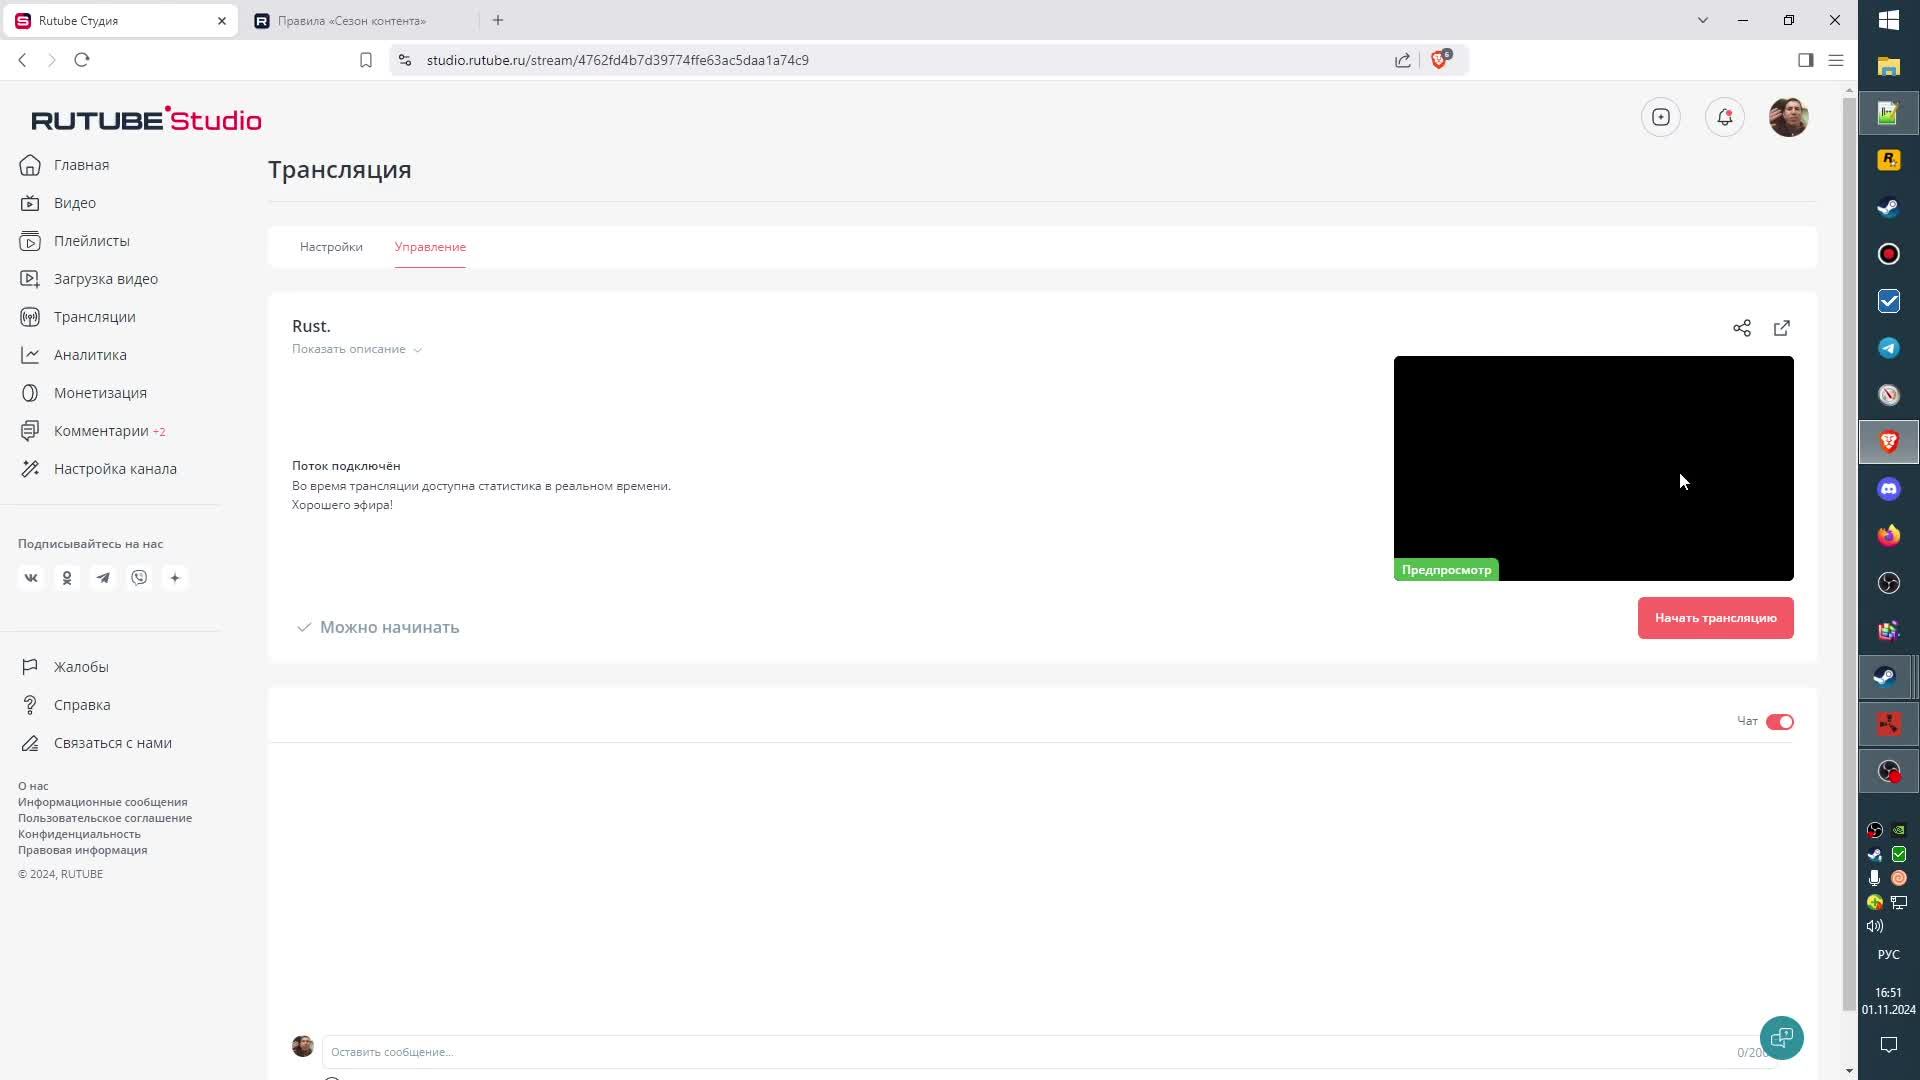Click the Viber social icon
1920x1080 pixels.
pyautogui.click(x=139, y=578)
